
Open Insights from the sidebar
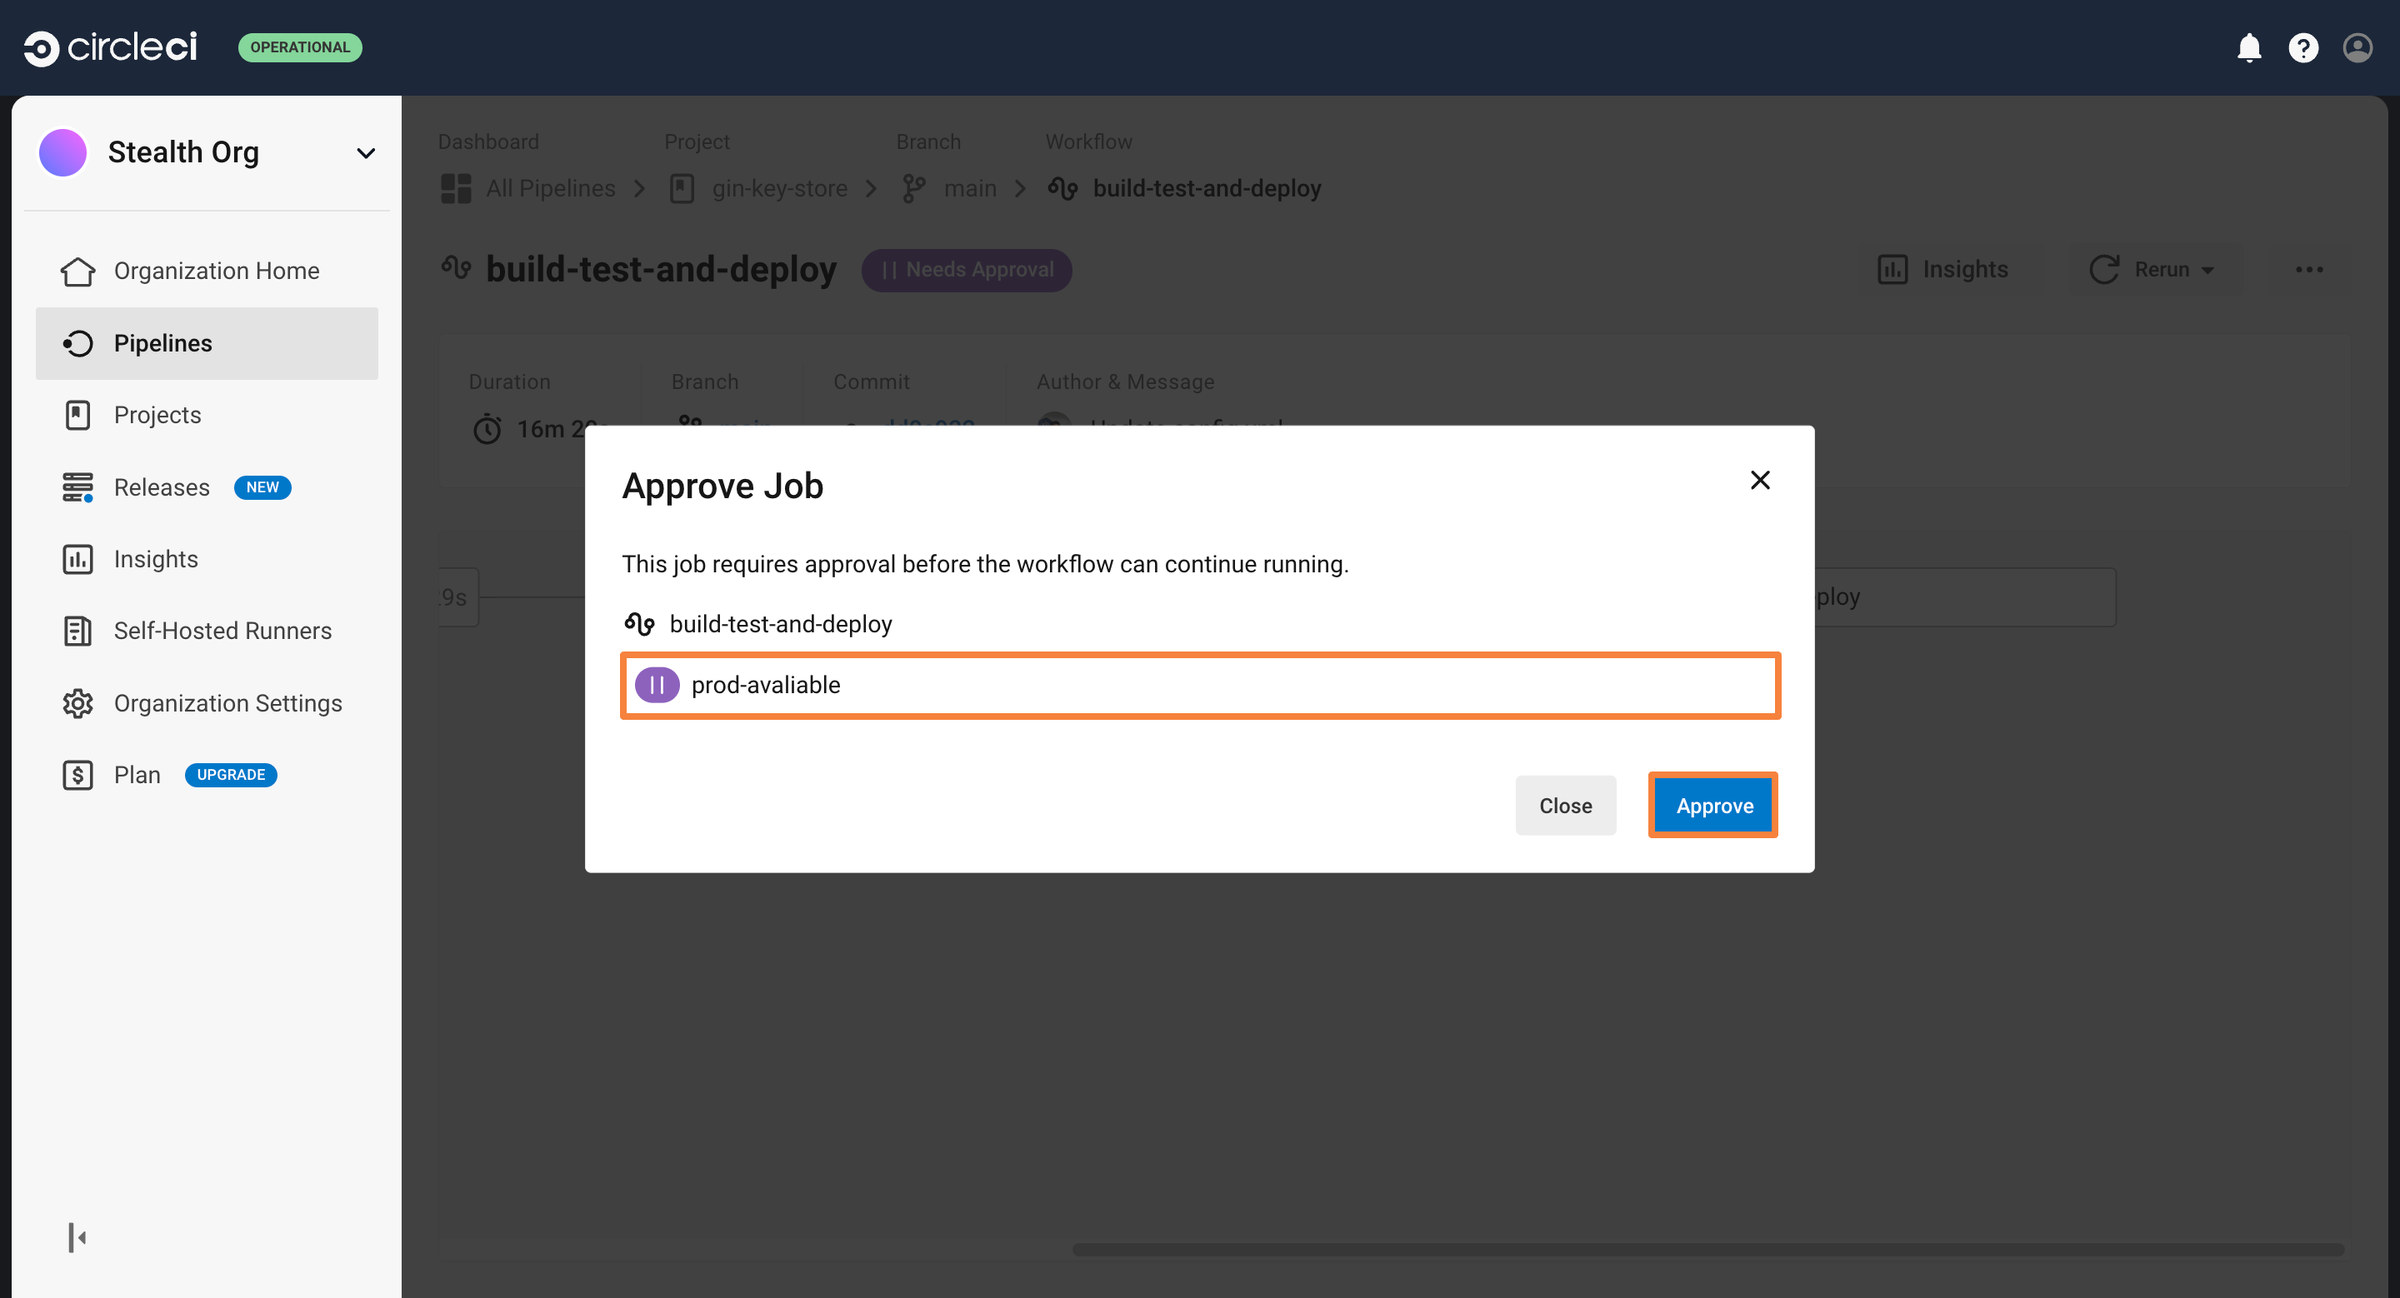[156, 559]
